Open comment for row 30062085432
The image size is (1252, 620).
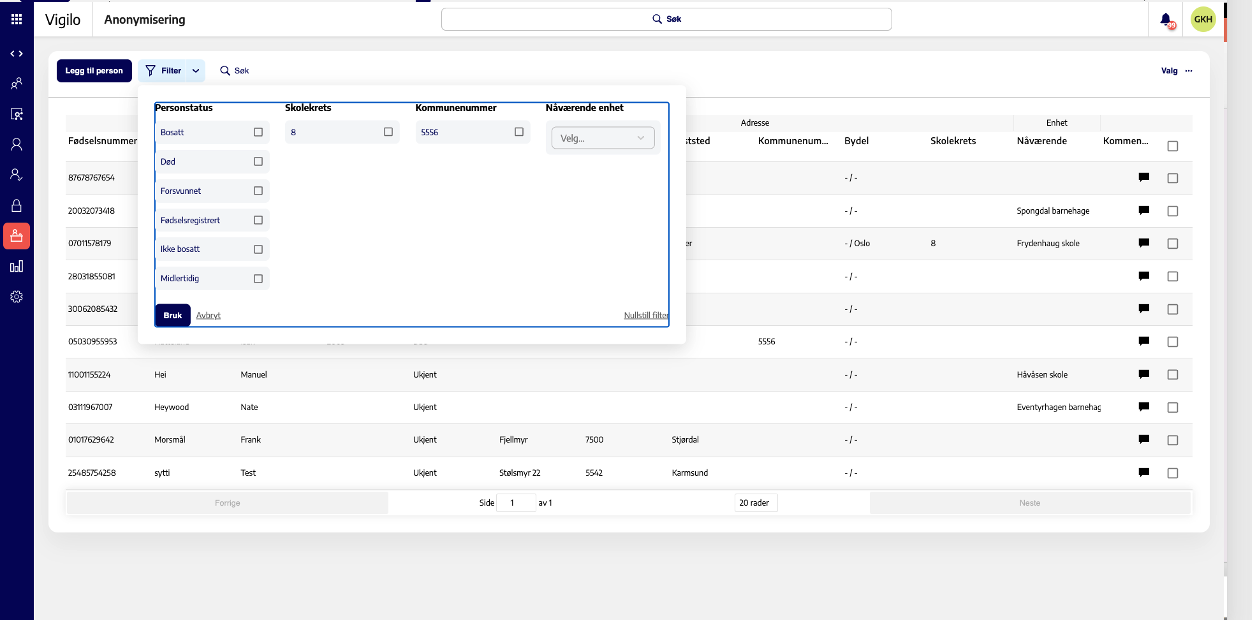1143,309
